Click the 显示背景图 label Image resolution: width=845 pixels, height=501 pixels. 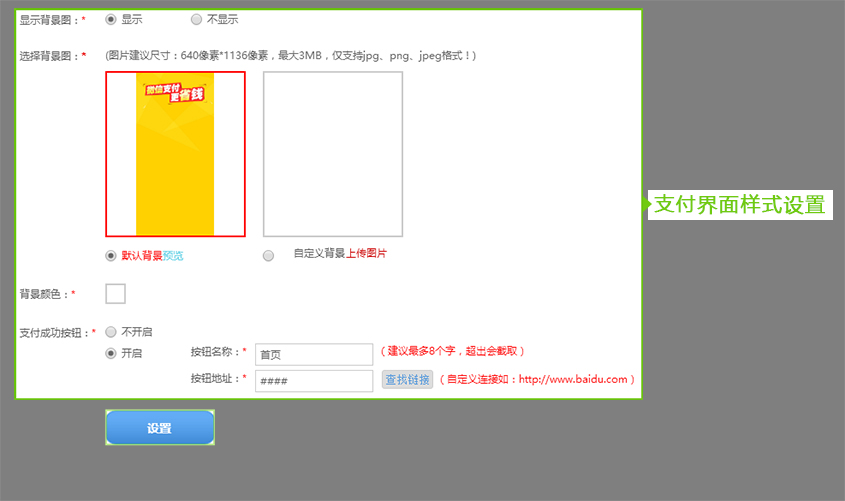point(52,20)
